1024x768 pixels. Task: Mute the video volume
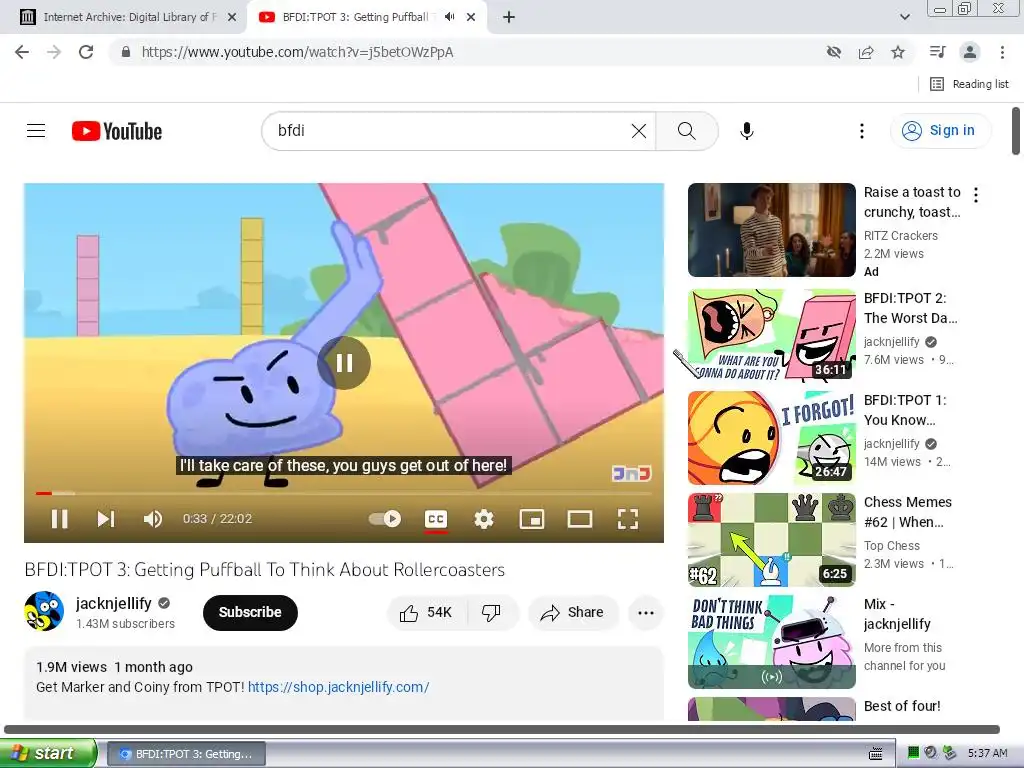152,519
